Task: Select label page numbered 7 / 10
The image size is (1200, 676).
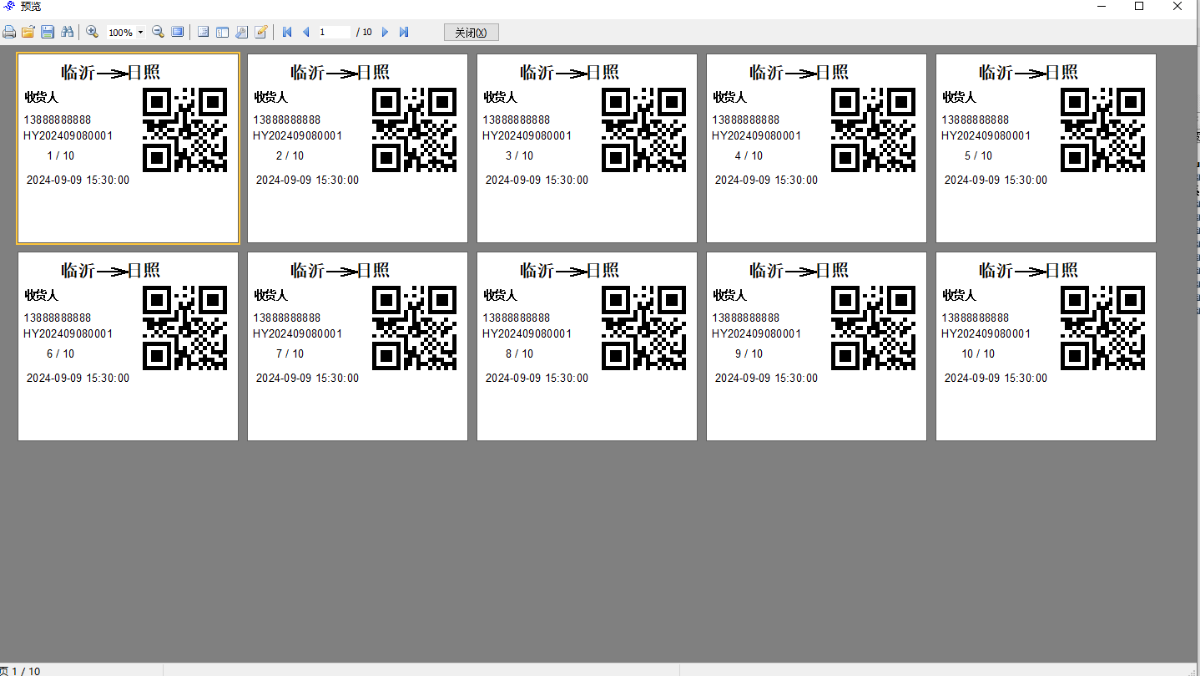Action: pos(358,346)
